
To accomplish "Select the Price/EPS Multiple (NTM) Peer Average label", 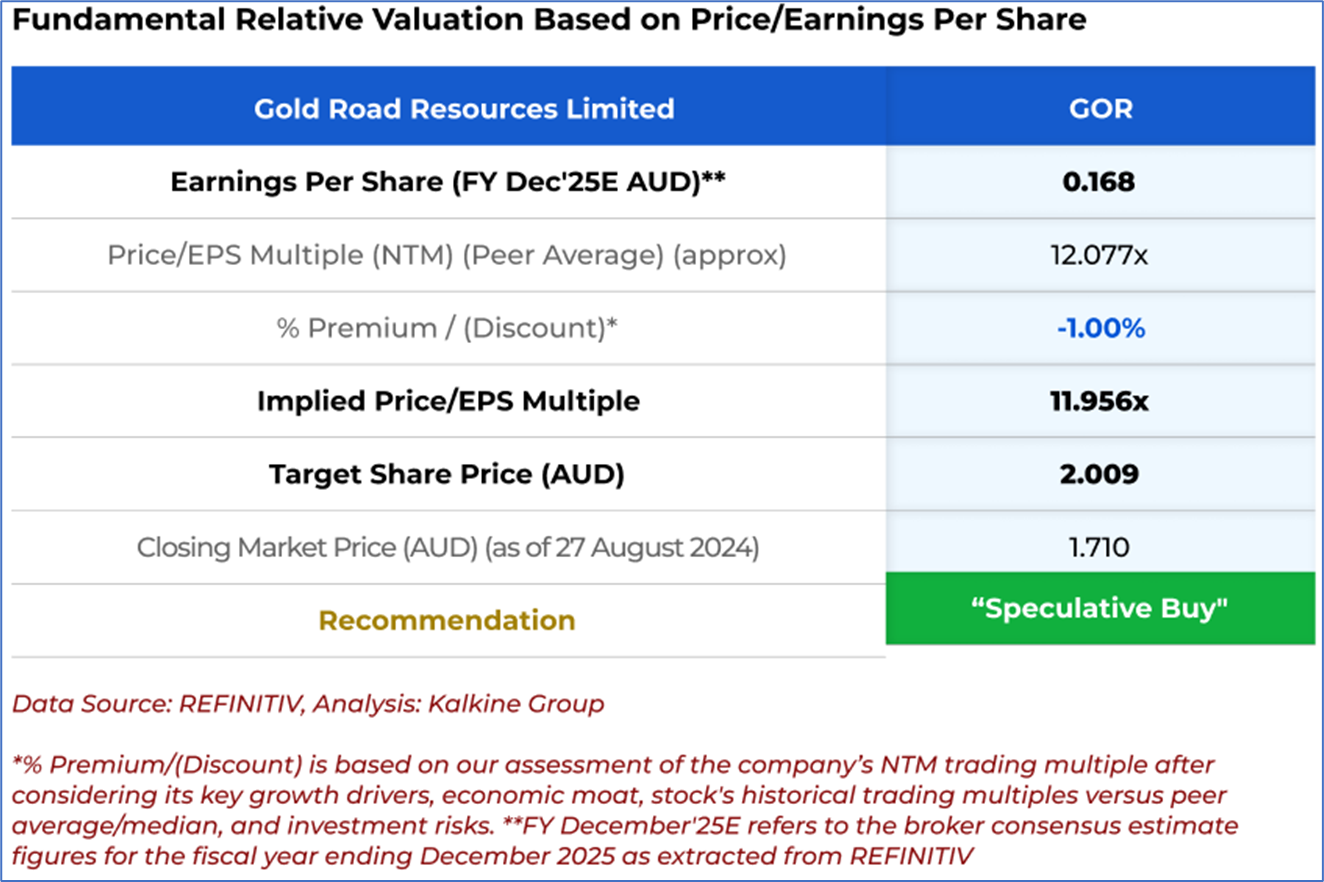I will [447, 255].
